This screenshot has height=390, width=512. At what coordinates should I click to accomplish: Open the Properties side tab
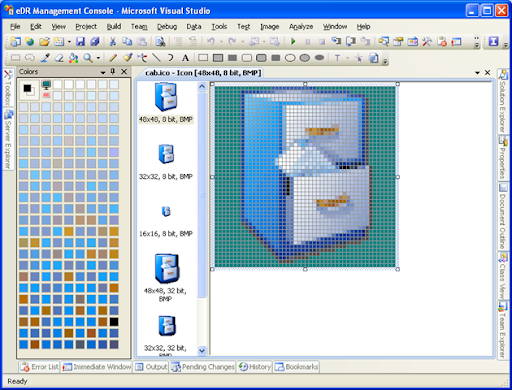tap(503, 158)
